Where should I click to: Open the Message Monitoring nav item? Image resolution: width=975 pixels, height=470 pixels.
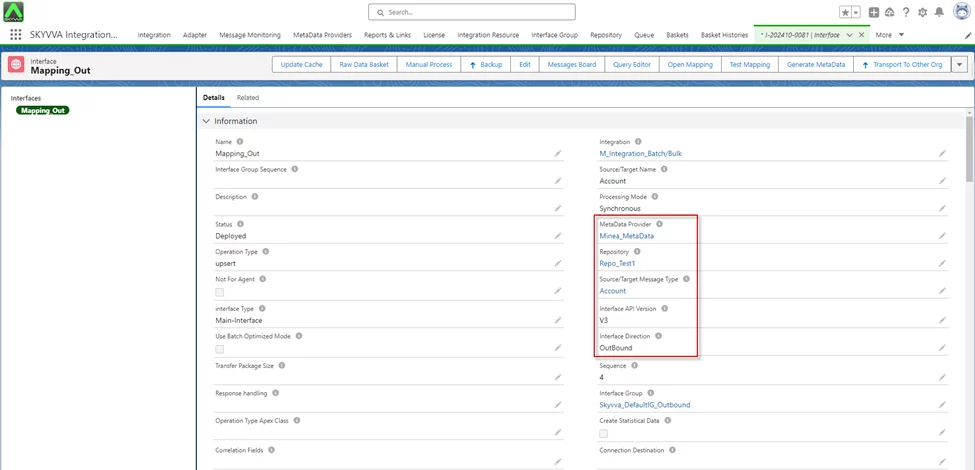tap(250, 34)
